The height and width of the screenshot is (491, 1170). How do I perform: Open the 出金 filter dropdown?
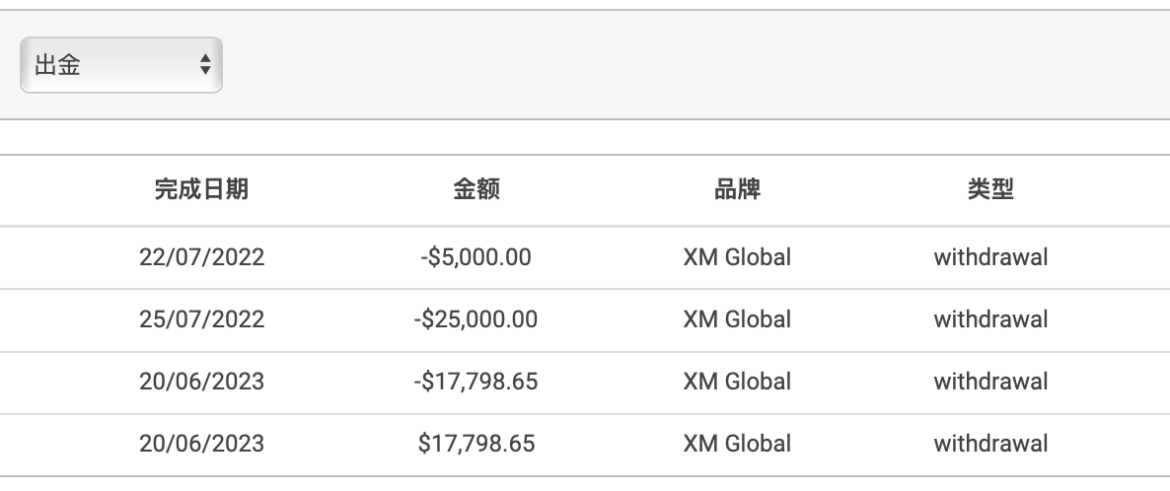pyautogui.click(x=120, y=66)
